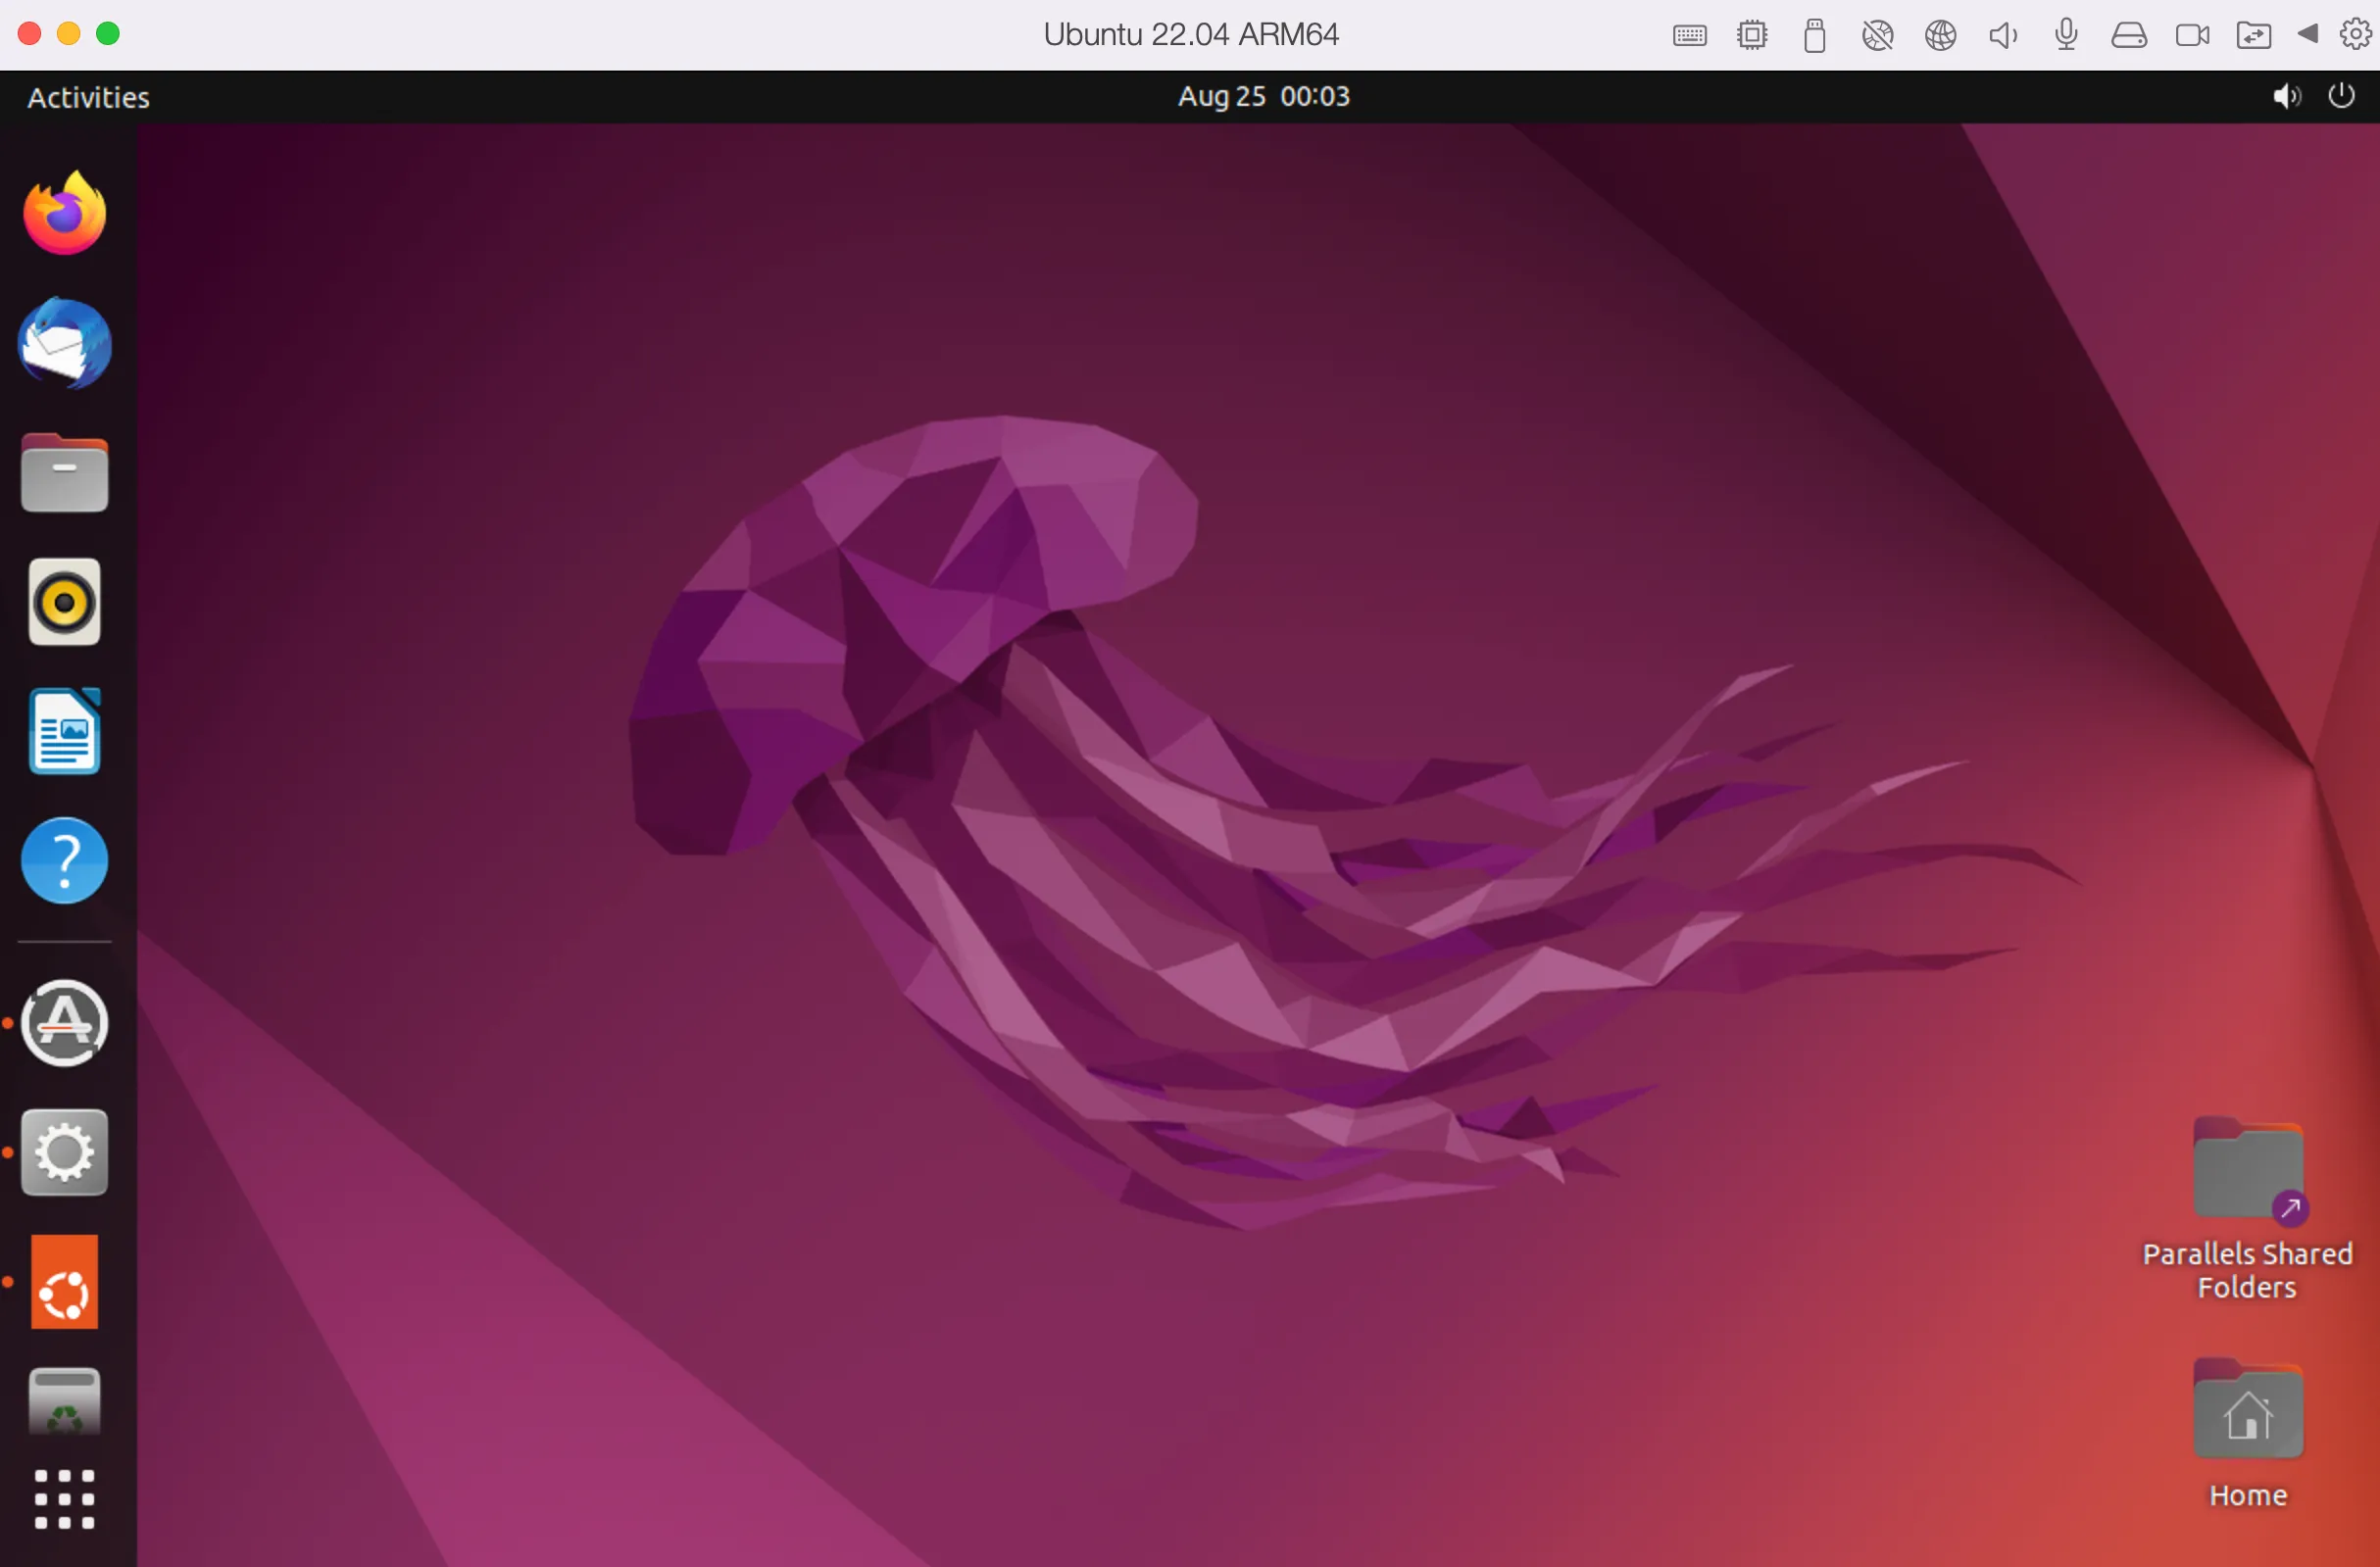Image resolution: width=2380 pixels, height=1567 pixels.
Task: Open Software Updater application
Action: (x=65, y=1023)
